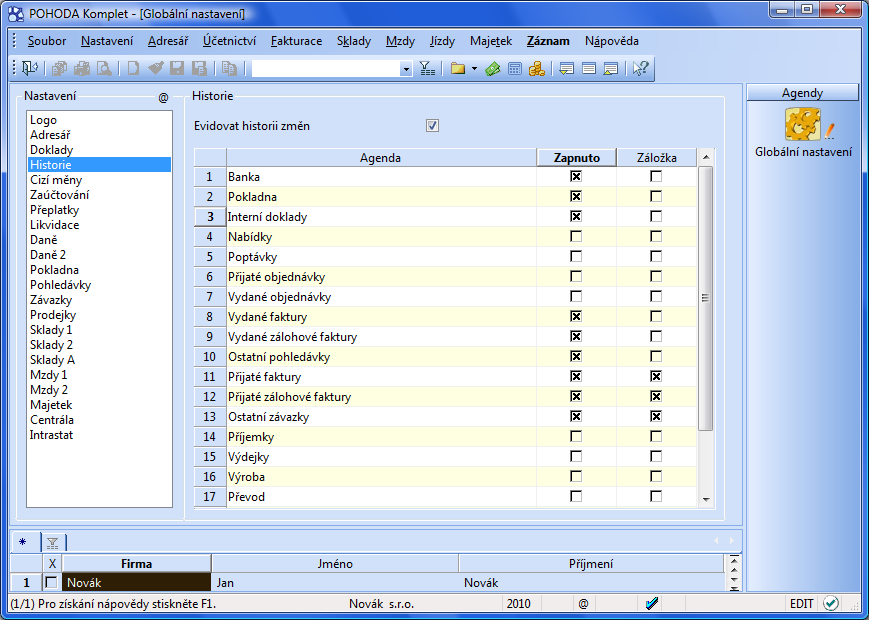Click the funnel filter tab below panel
This screenshot has height=620, width=869.
coord(53,542)
